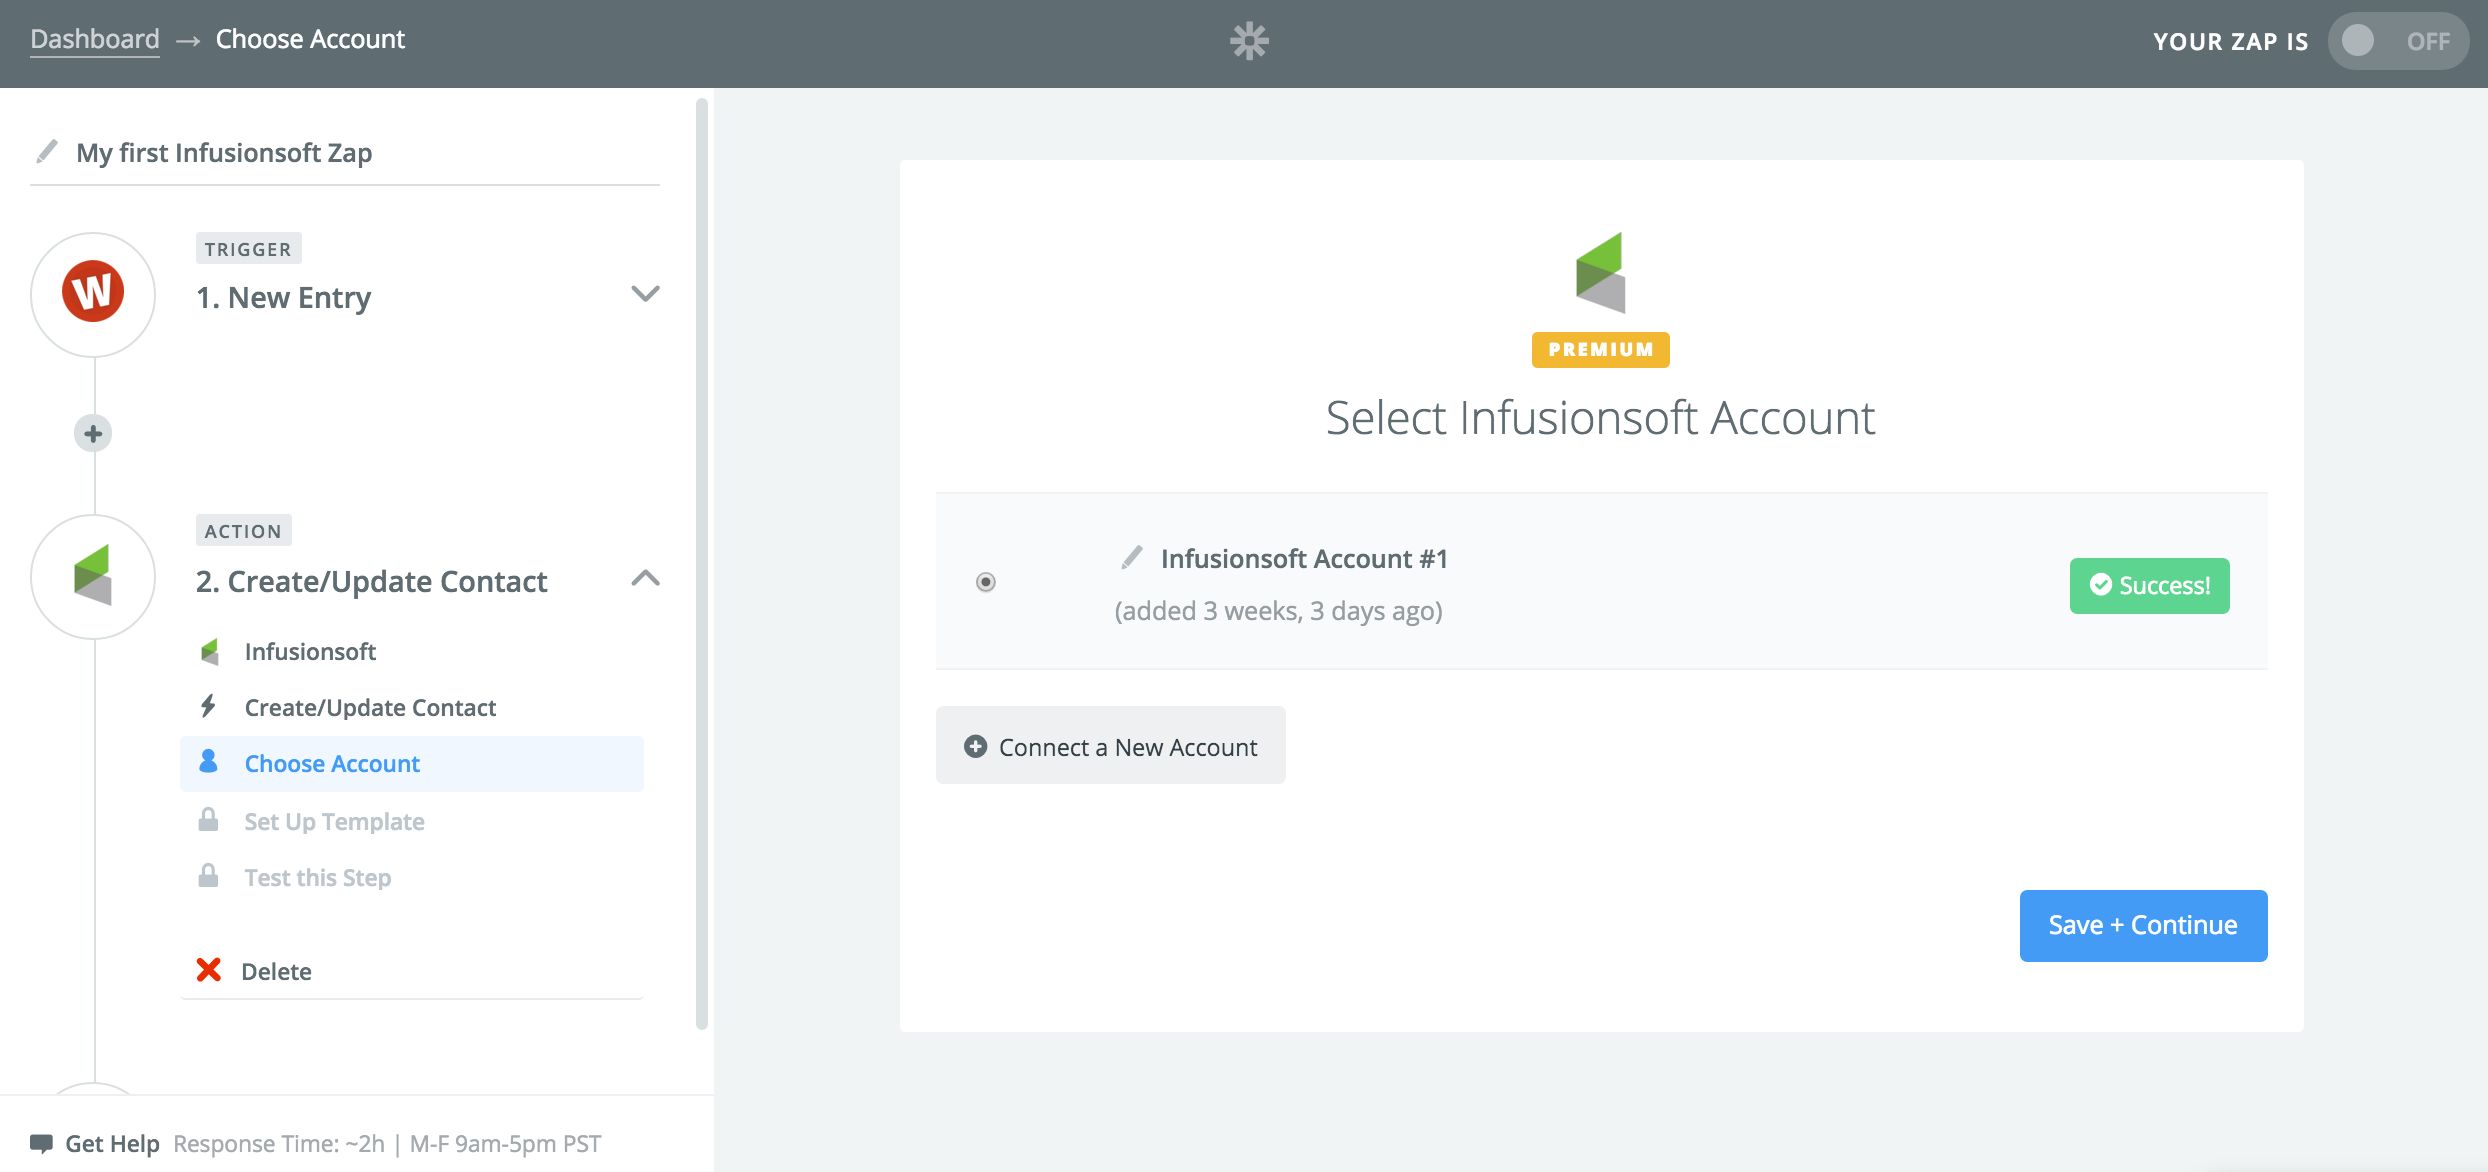Image resolution: width=2488 pixels, height=1172 pixels.
Task: Click Connect a New Account button
Action: tap(1110, 746)
